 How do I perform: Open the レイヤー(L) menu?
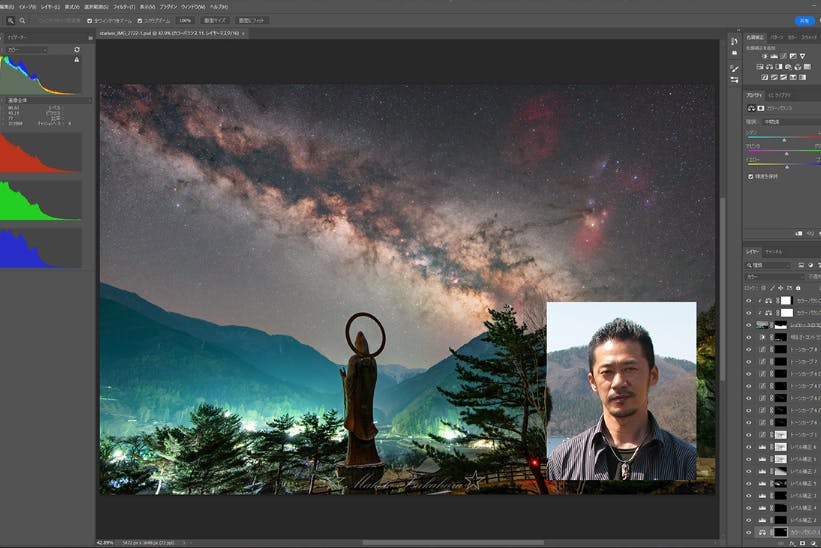(x=50, y=7)
